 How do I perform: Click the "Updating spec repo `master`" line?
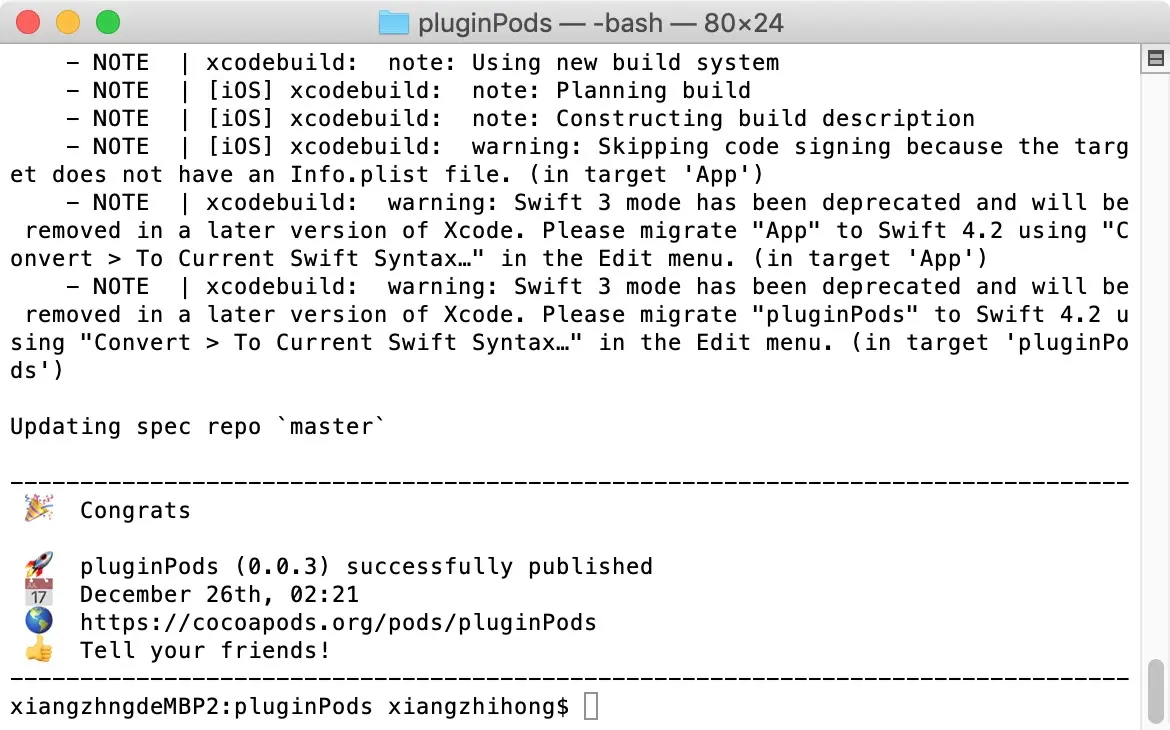198,427
